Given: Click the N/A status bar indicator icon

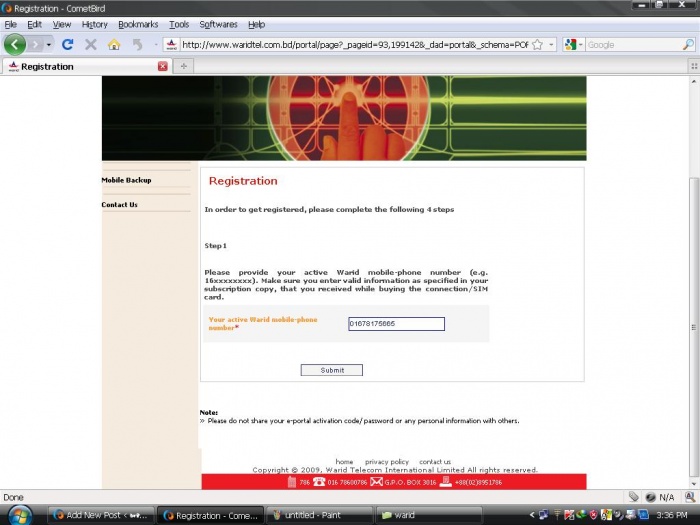Looking at the screenshot, I should click(x=651, y=497).
